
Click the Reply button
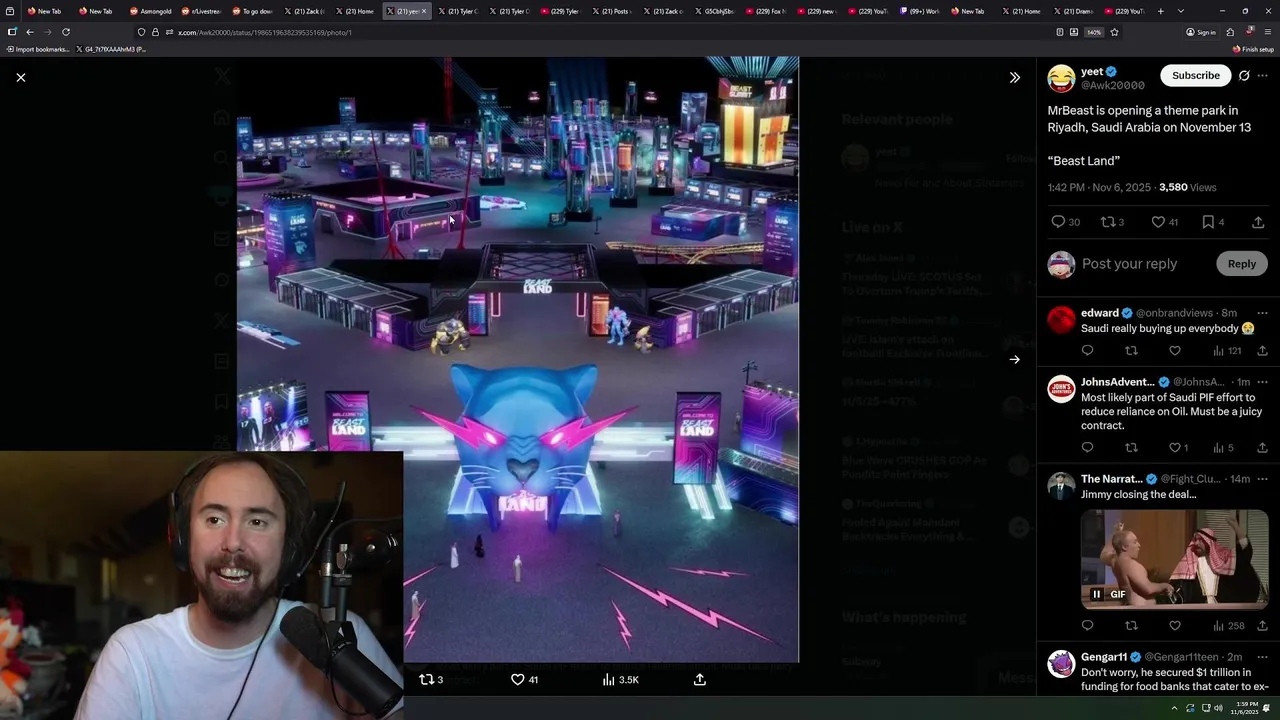pyautogui.click(x=1242, y=264)
